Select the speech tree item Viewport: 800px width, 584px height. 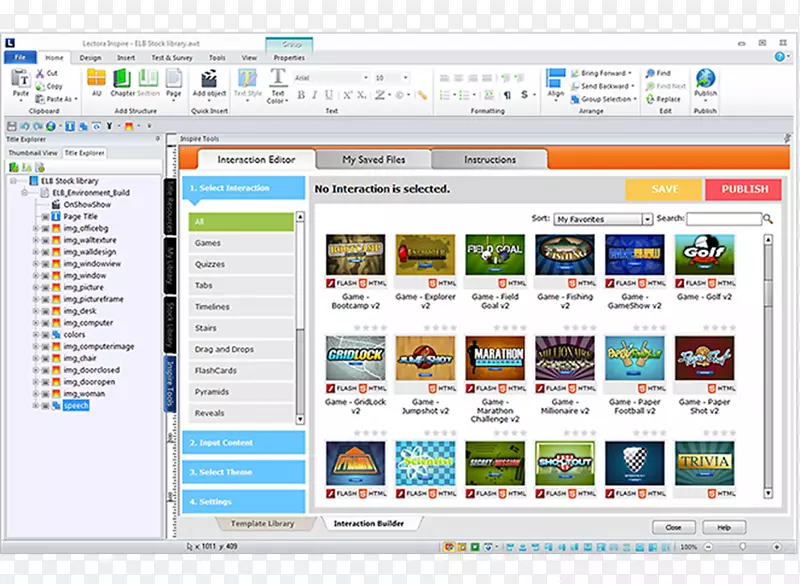[x=76, y=405]
